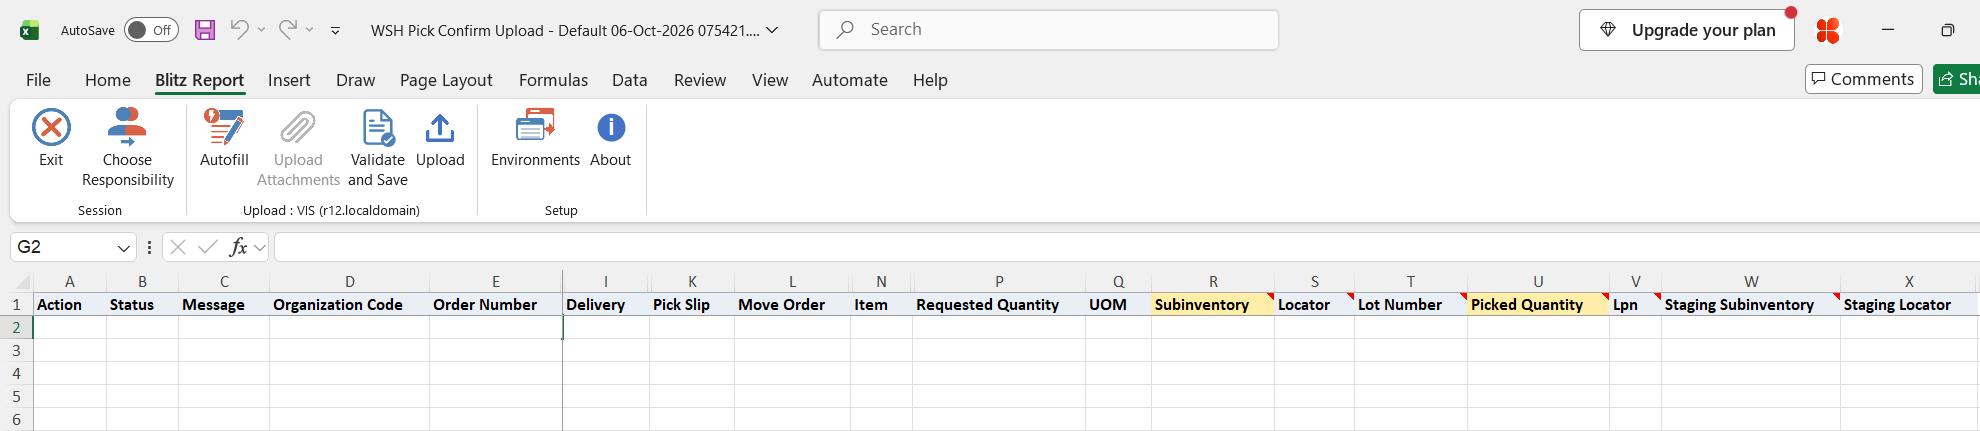Viewport: 1980px width, 431px height.
Task: Switch to the Formulas tab
Action: pyautogui.click(x=553, y=80)
